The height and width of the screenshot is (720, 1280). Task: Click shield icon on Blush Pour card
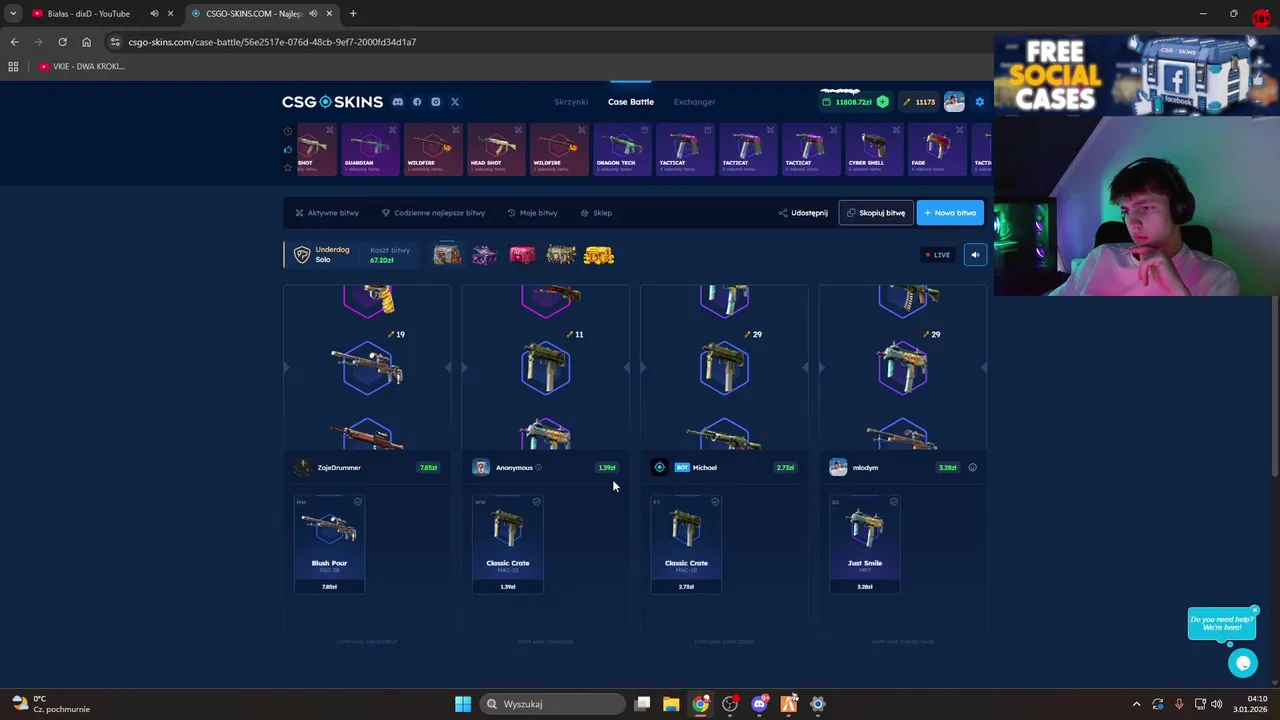(x=358, y=502)
